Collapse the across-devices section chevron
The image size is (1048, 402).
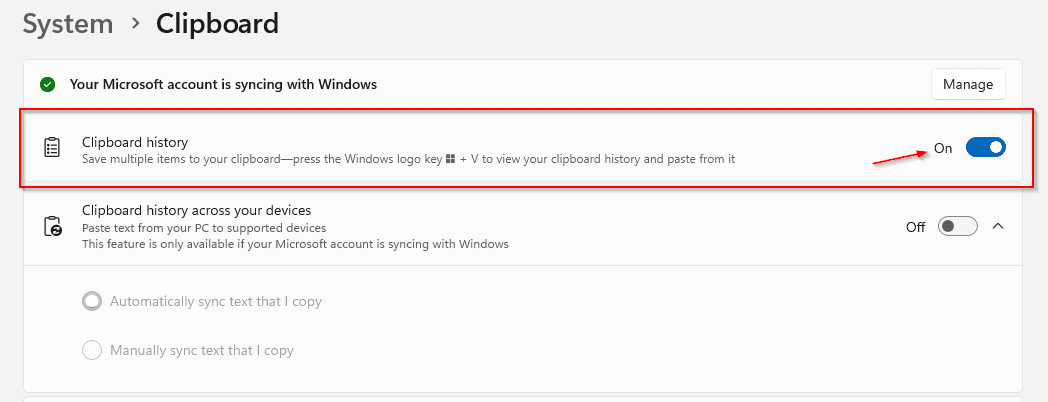point(998,227)
